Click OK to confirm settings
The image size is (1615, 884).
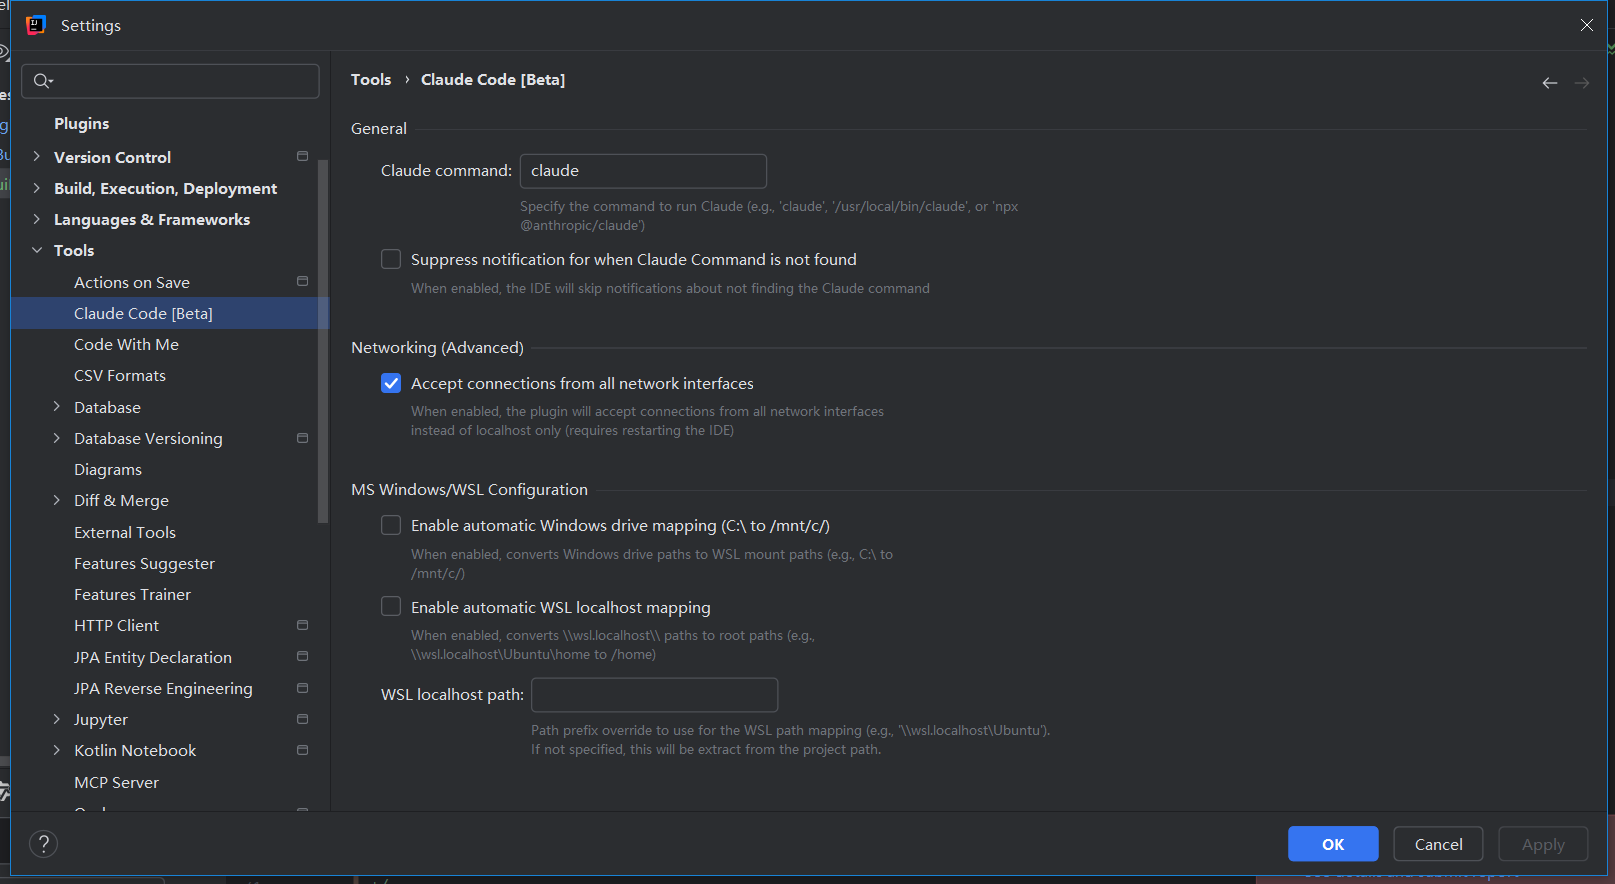coord(1333,844)
